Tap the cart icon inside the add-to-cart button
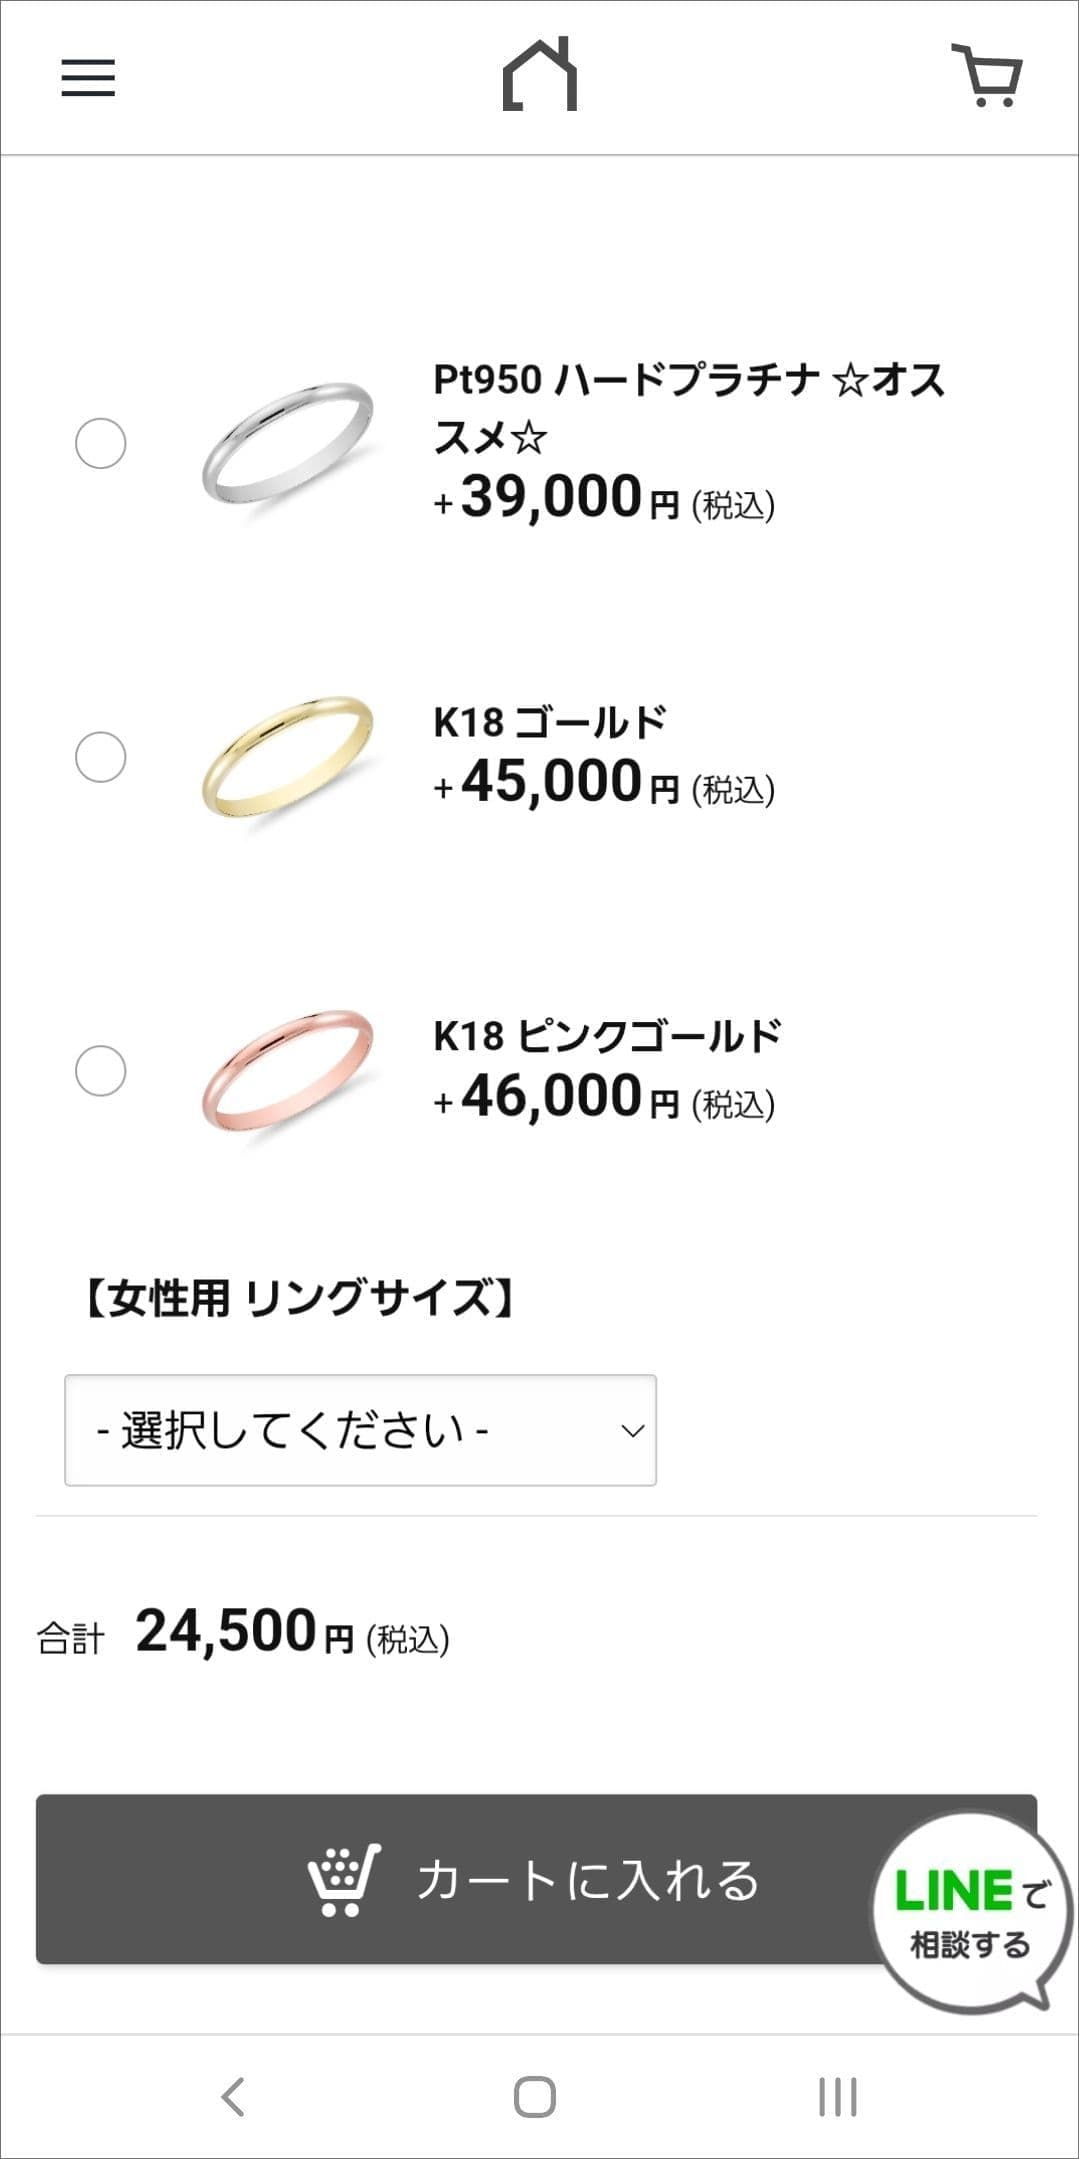This screenshot has width=1079, height=2159. (343, 1879)
